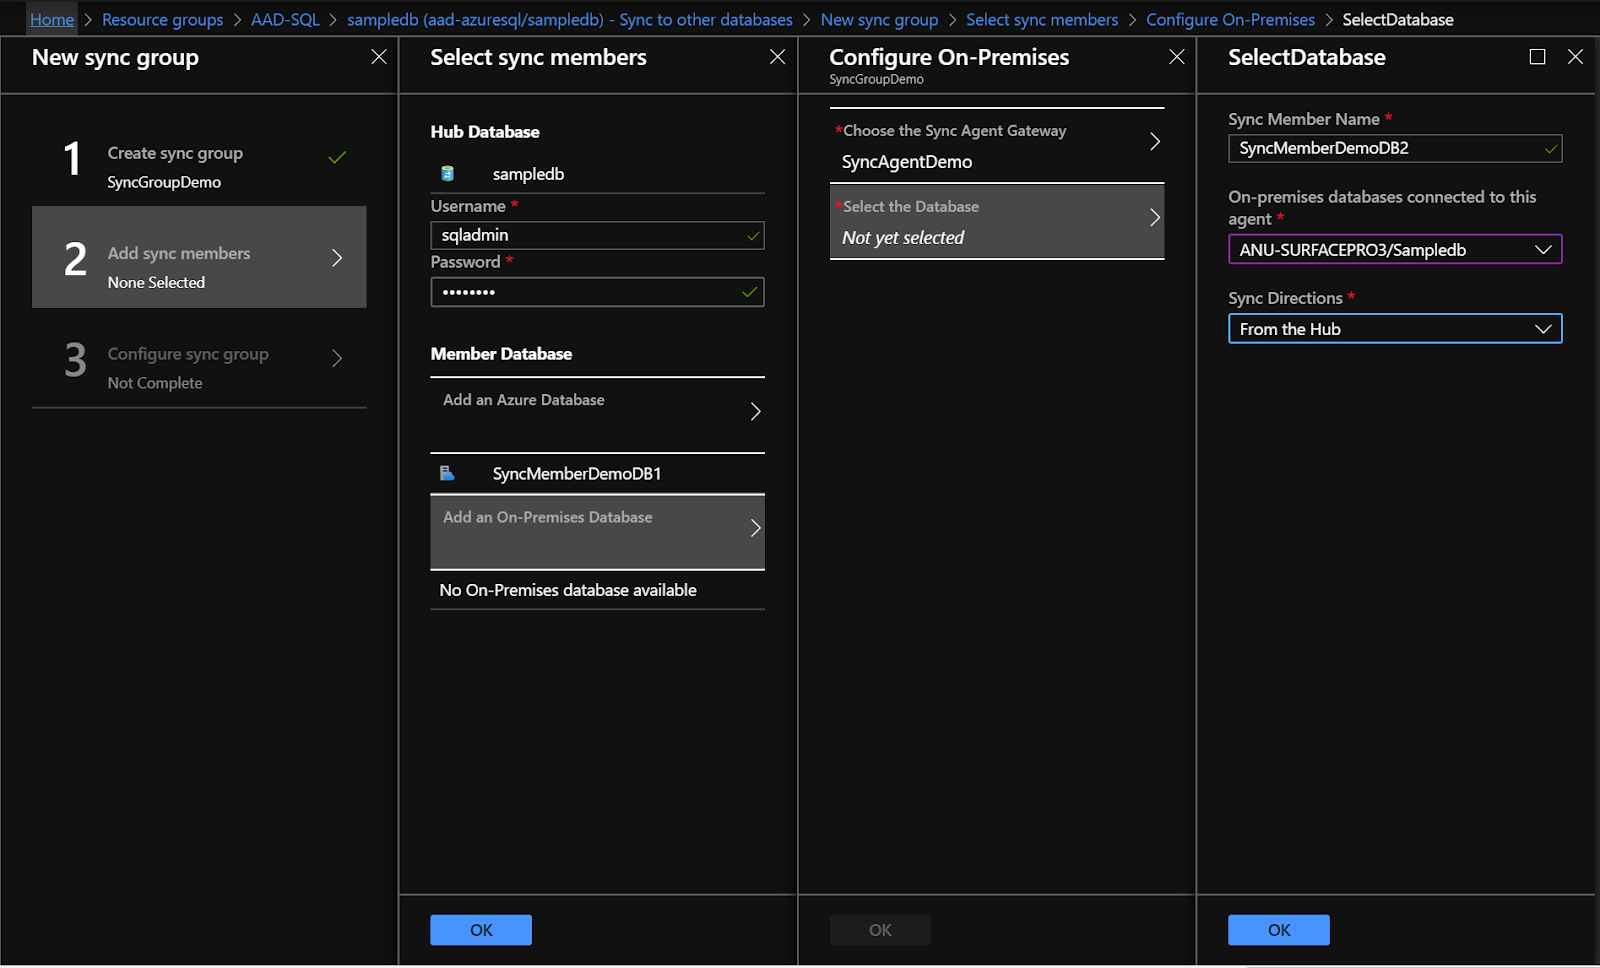This screenshot has width=1600, height=968.
Task: Open sampledb Sync to other databases breadcrumb
Action: pyautogui.click(x=570, y=19)
